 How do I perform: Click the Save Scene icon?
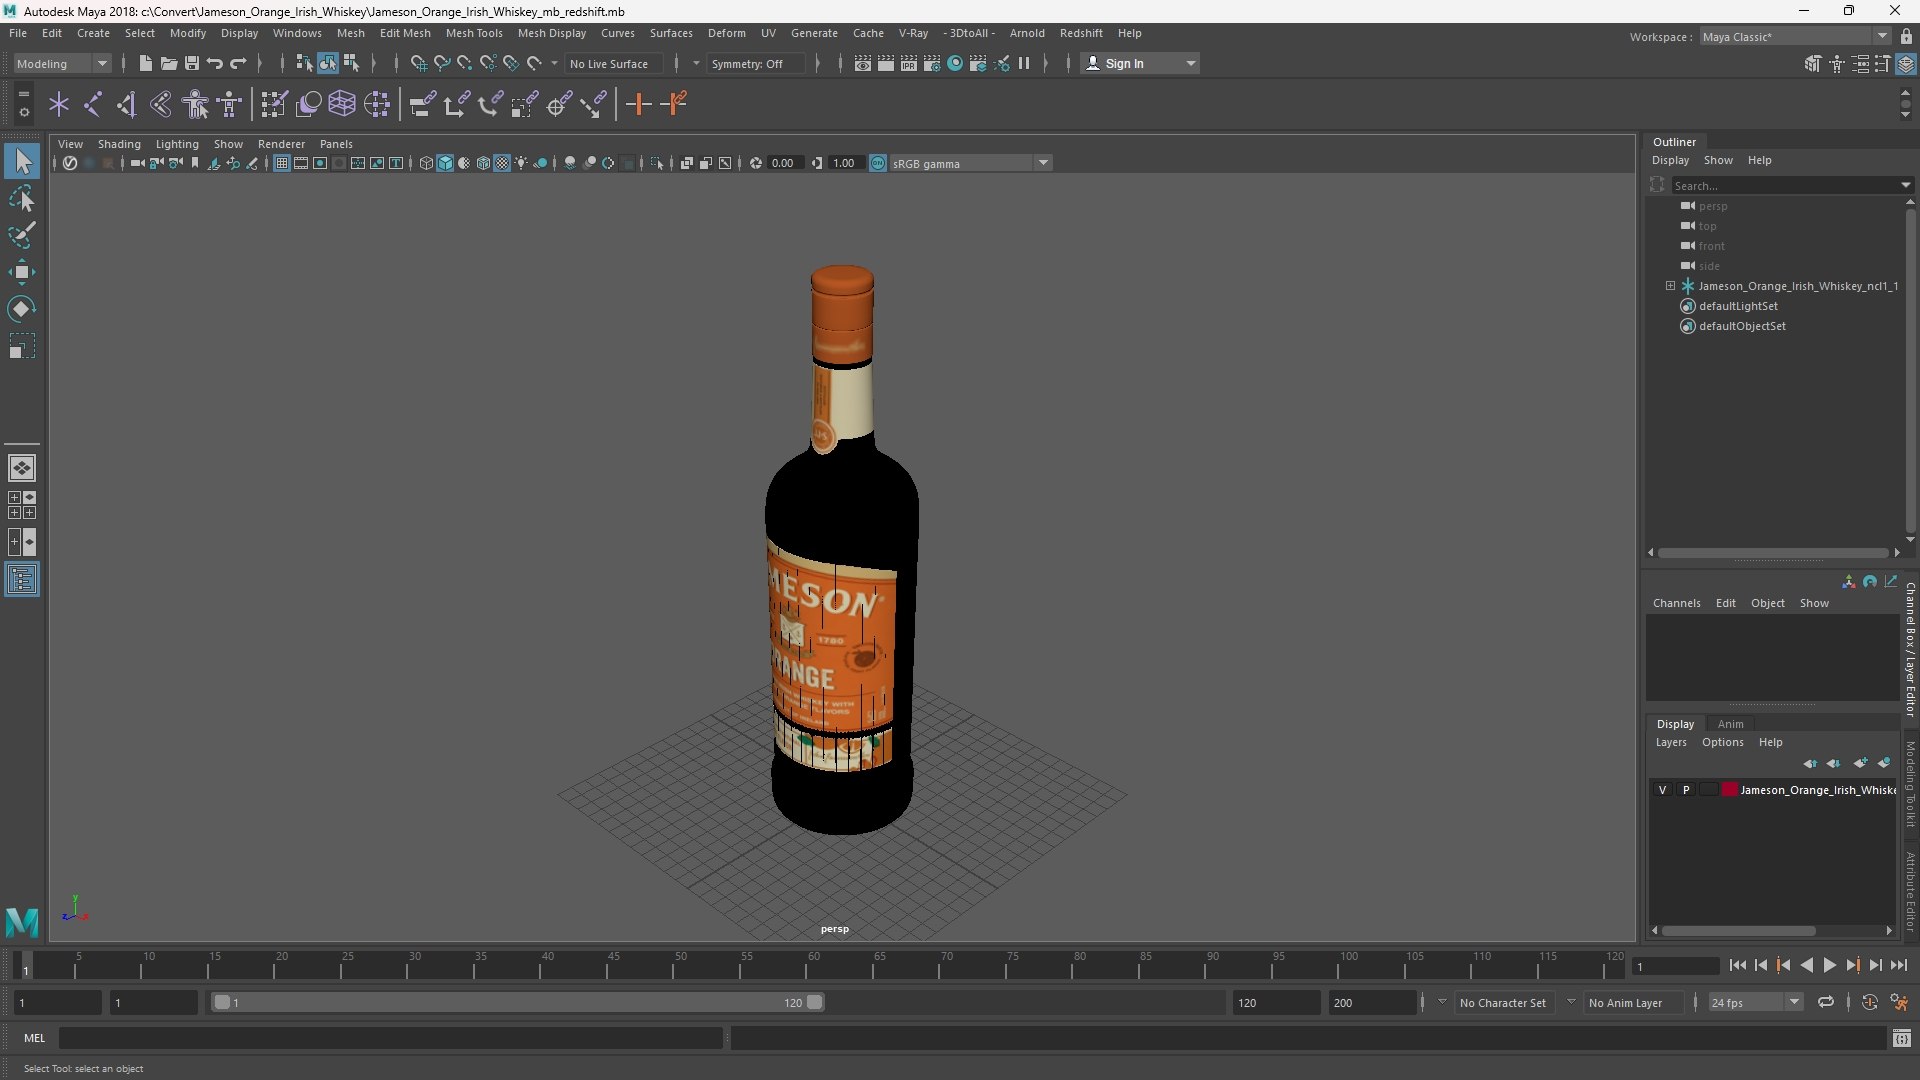point(192,63)
